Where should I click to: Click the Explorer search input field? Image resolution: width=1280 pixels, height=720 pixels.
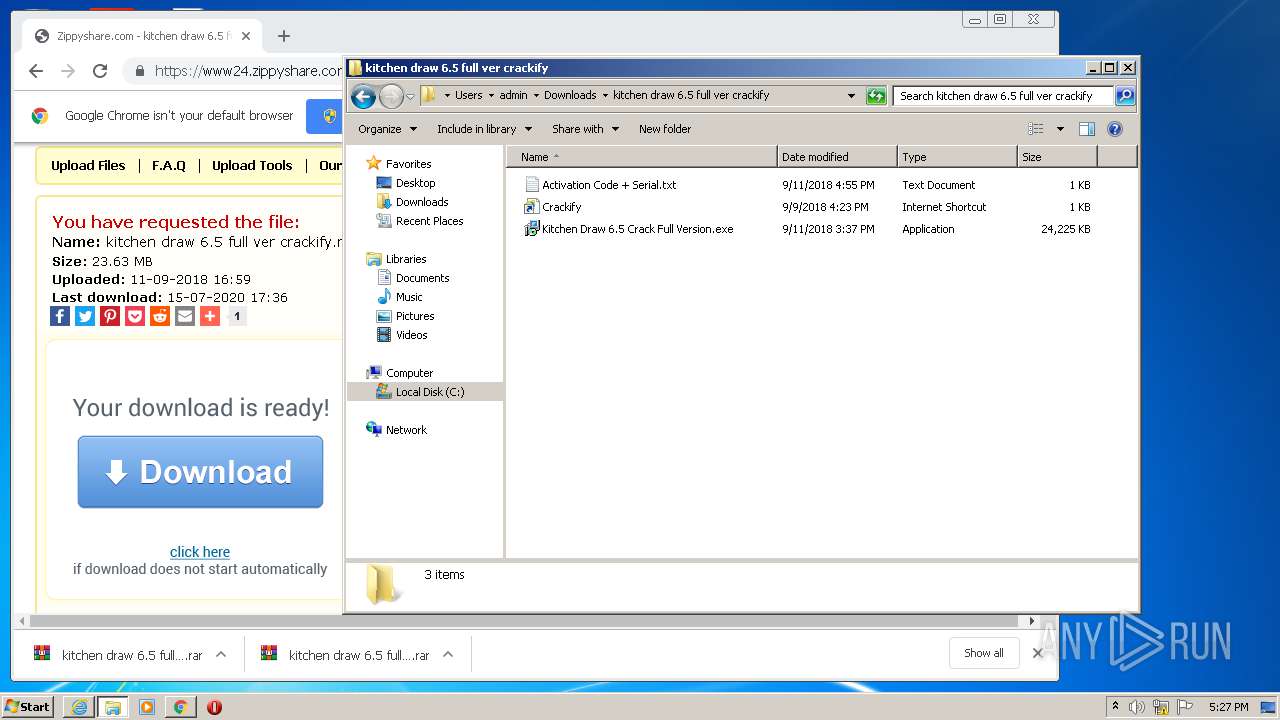pyautogui.click(x=1003, y=96)
